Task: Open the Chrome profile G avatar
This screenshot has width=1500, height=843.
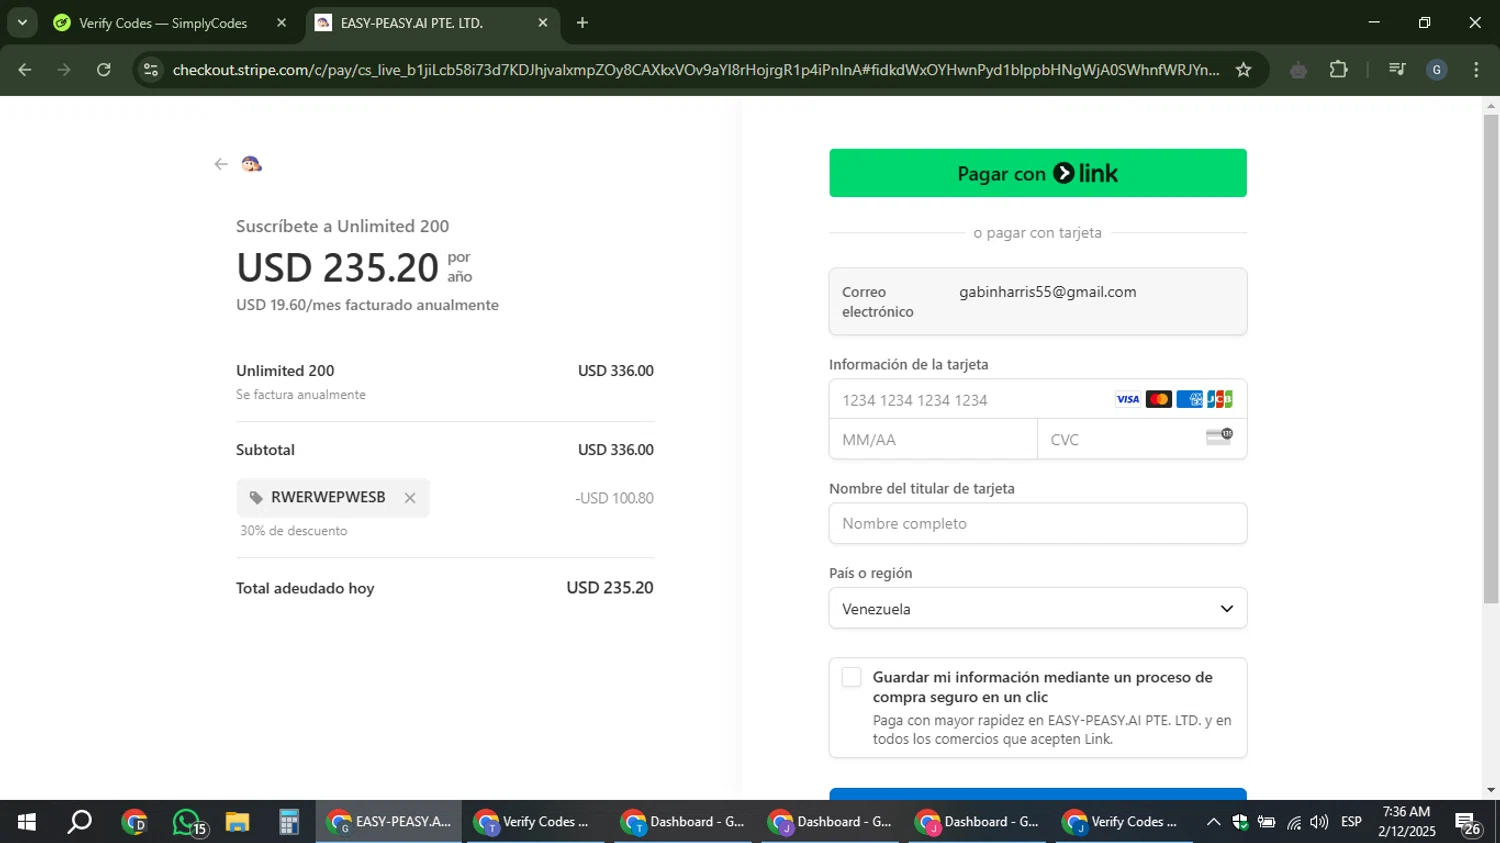Action: click(x=1437, y=70)
